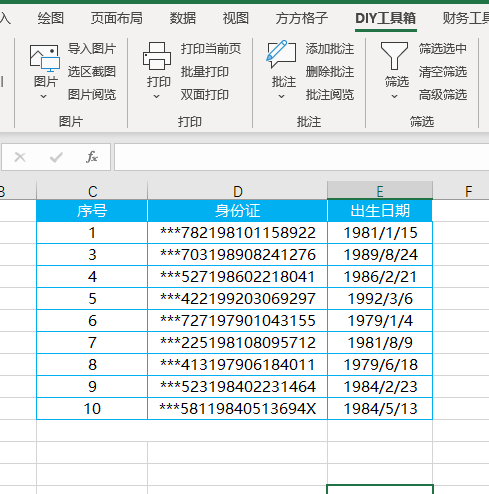Select column D header
The image size is (489, 494).
(237, 191)
